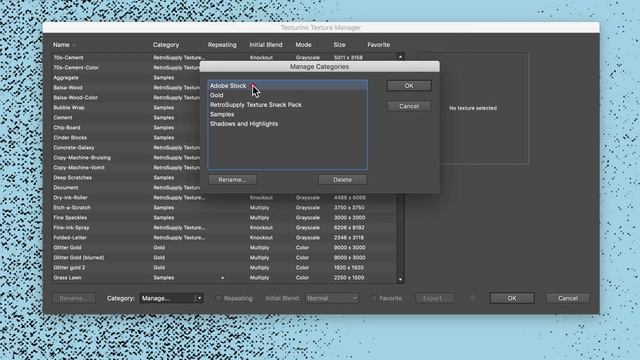This screenshot has height=360, width=640.
Task: Sort by the Favorite column header
Action: [378, 44]
